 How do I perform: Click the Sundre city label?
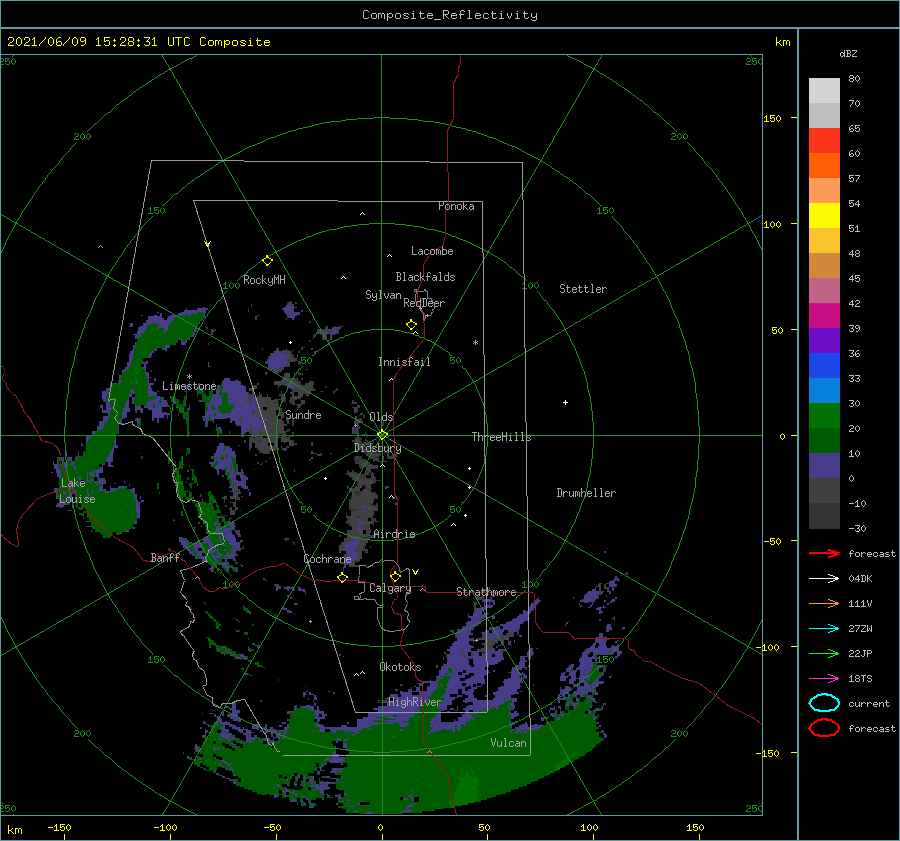(303, 414)
